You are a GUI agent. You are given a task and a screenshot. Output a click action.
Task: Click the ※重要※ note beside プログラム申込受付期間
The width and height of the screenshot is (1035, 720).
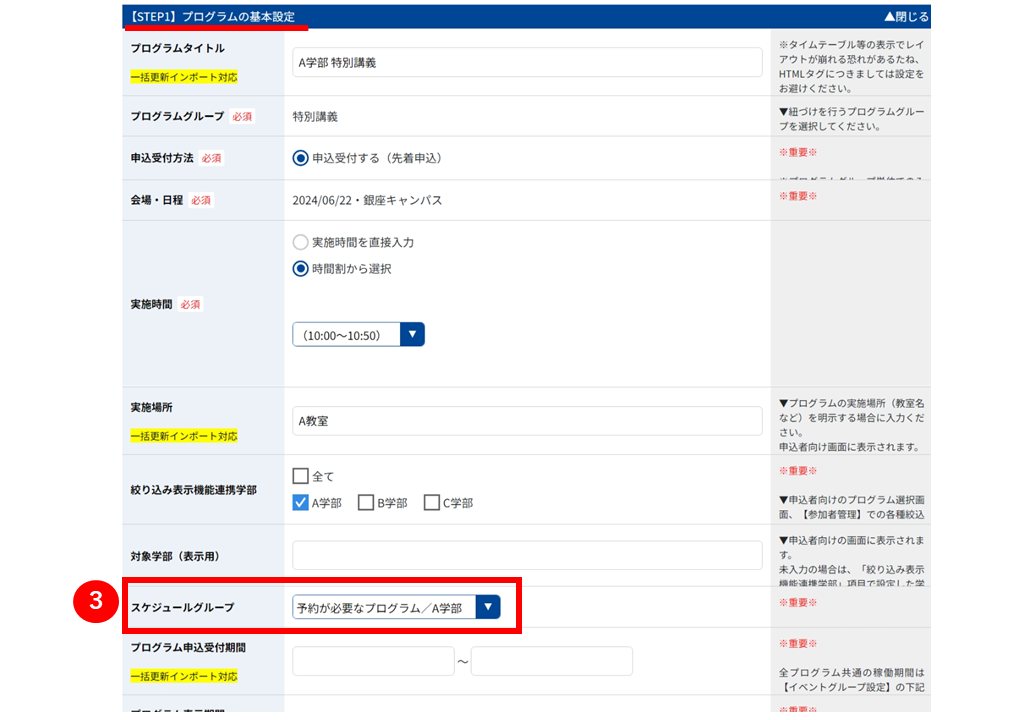tap(797, 643)
